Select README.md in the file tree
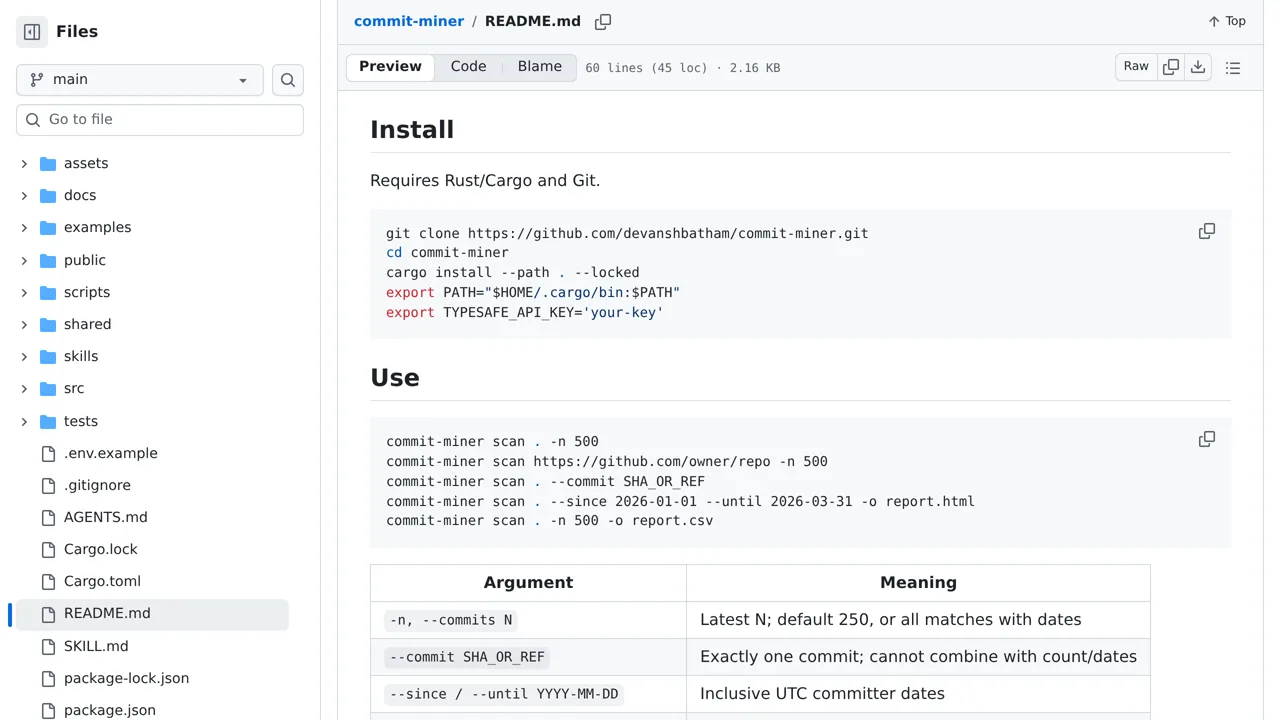This screenshot has height=720, width=1280. pos(152,613)
